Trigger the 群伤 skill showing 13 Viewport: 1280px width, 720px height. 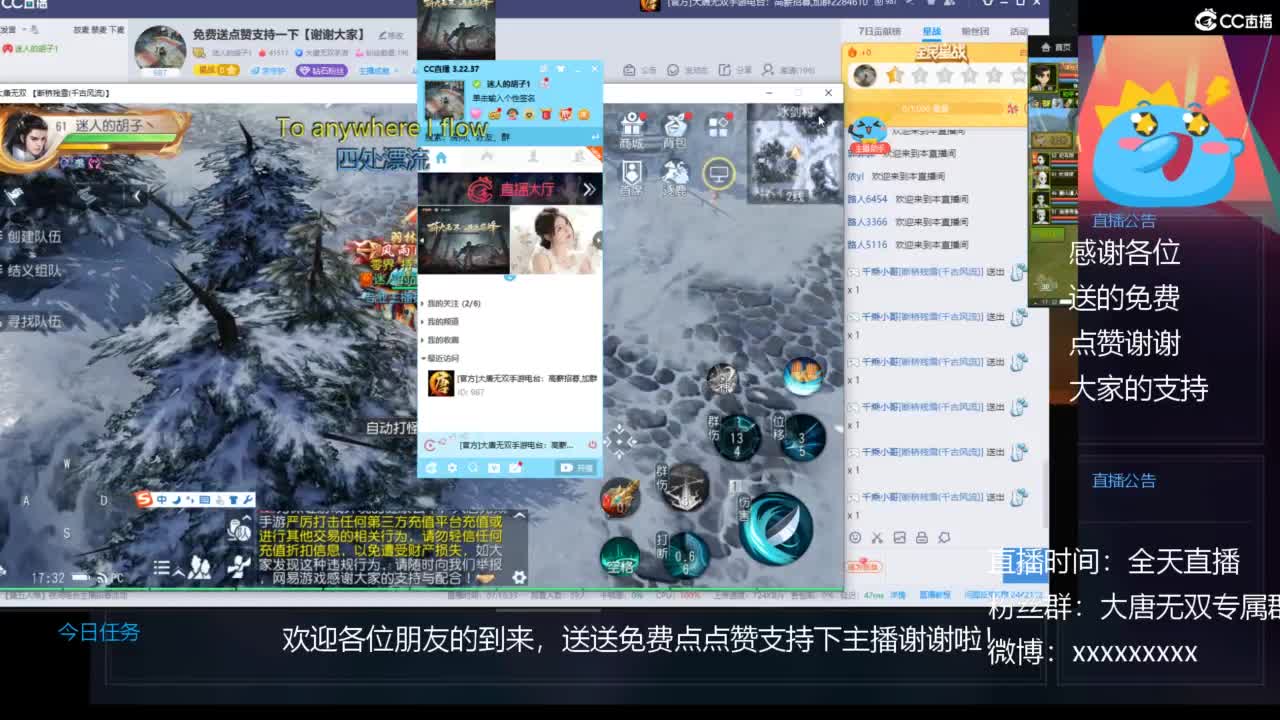(x=737, y=437)
